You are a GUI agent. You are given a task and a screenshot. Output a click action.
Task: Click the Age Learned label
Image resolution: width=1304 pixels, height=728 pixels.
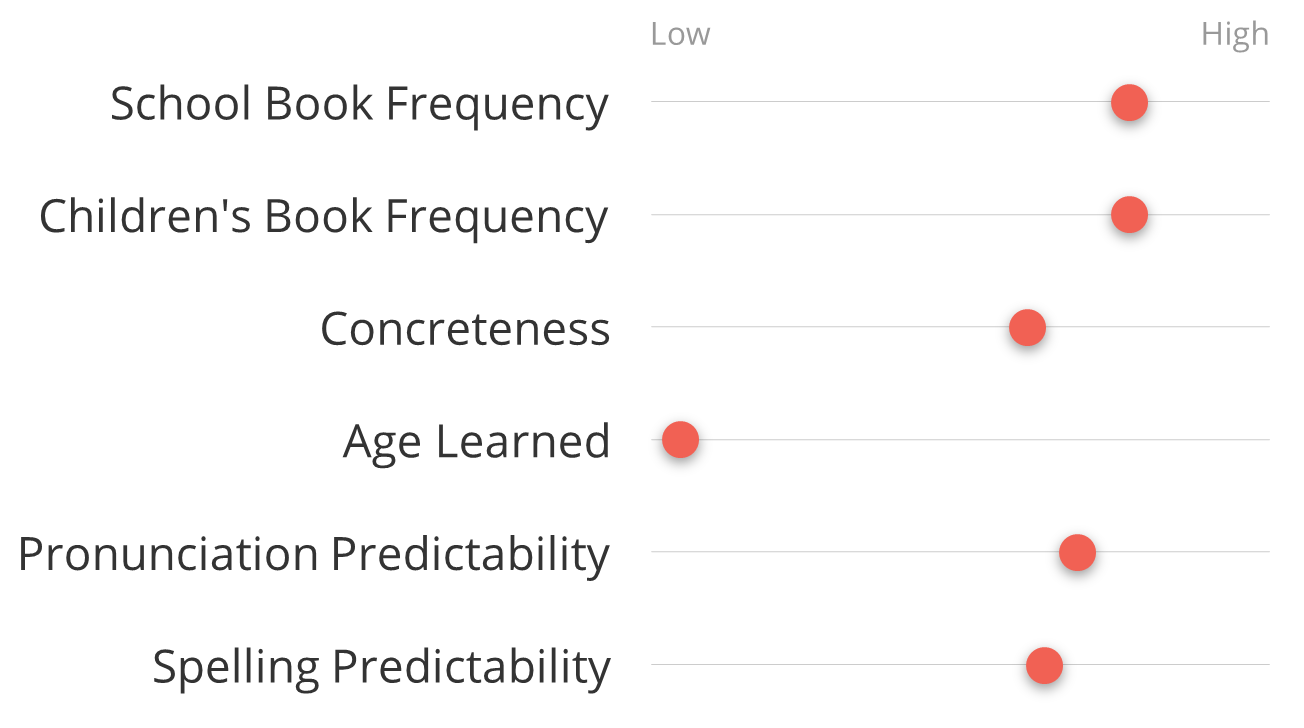click(476, 442)
